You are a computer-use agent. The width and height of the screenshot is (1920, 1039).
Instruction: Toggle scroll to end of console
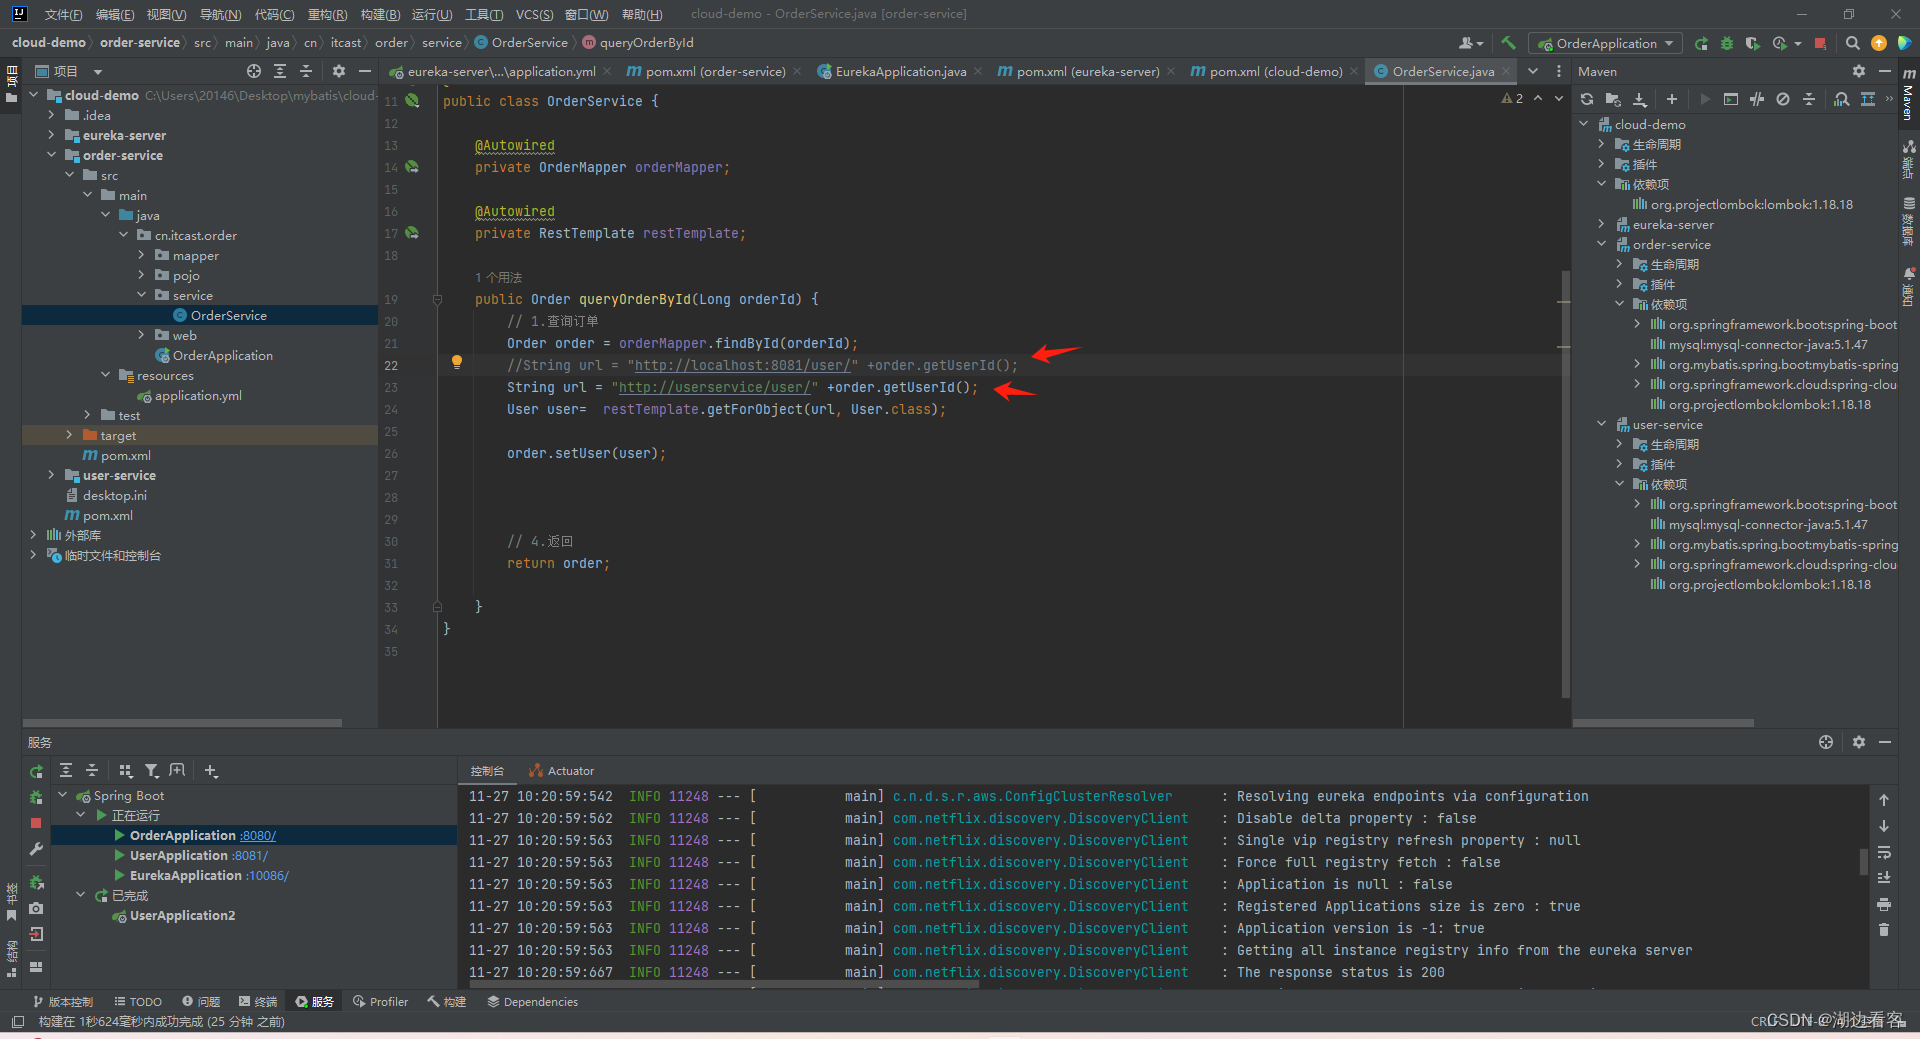click(1884, 878)
